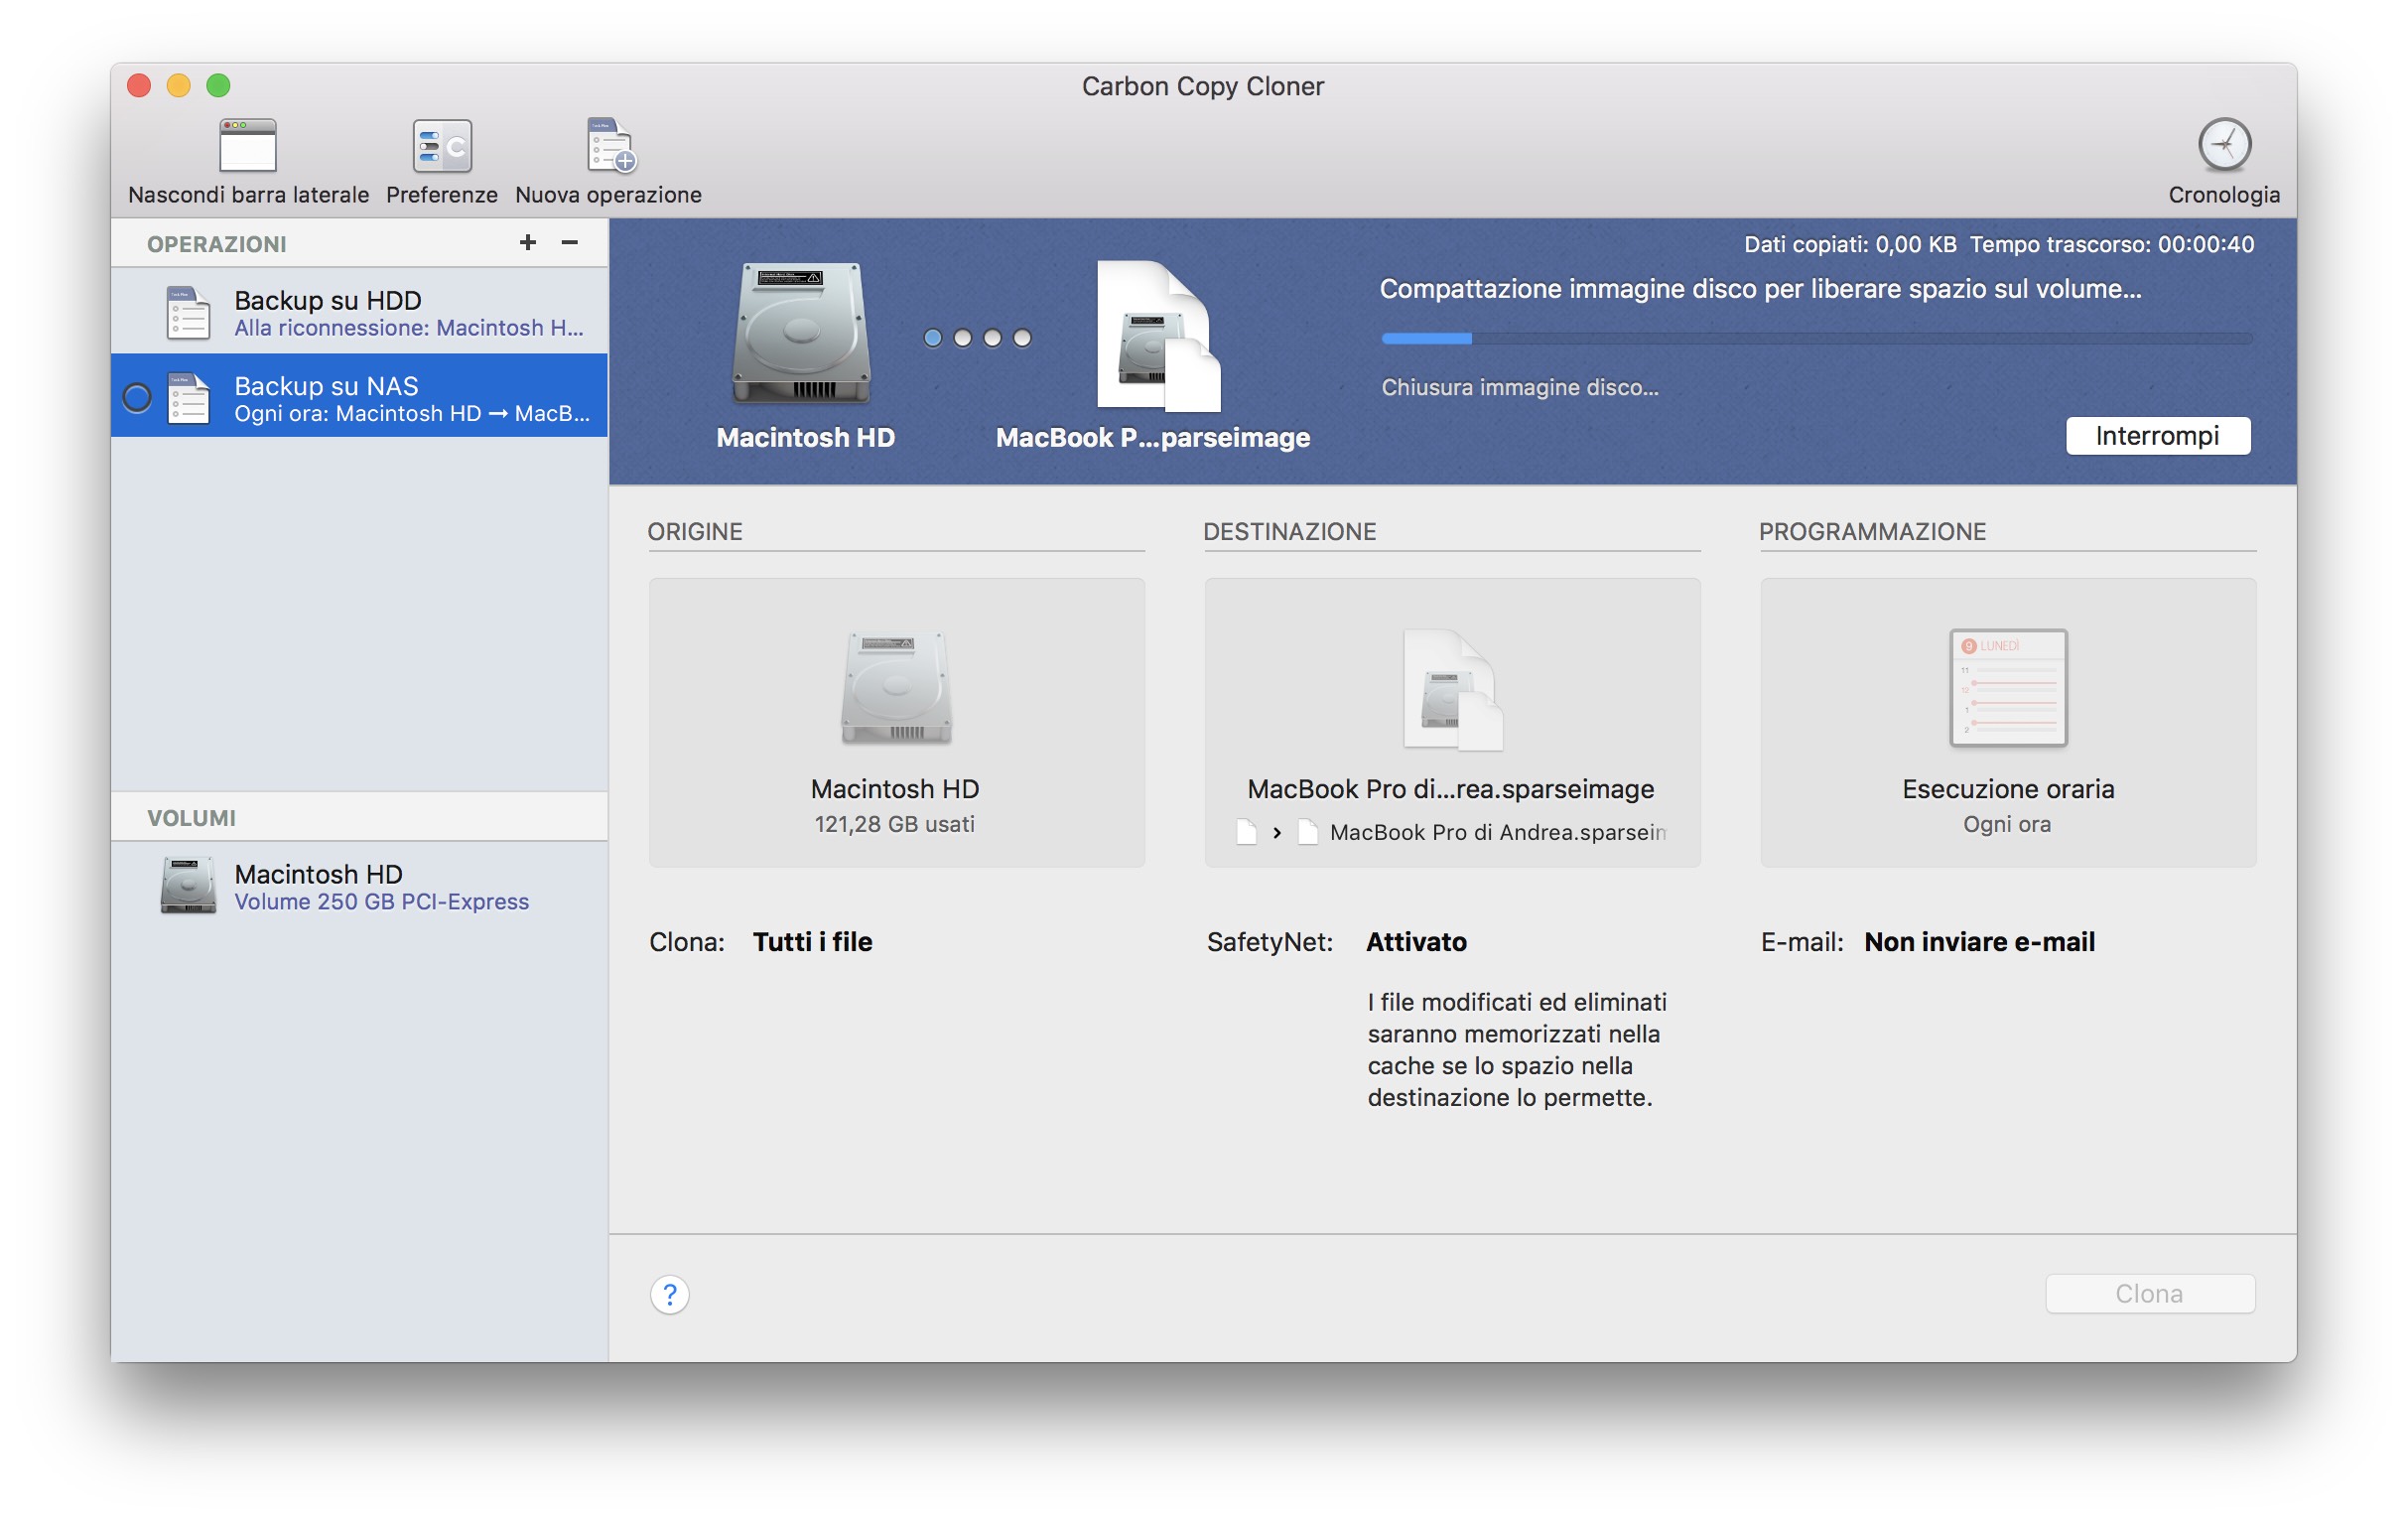The image size is (2408, 1521).
Task: Click the sparseimage destination icon in blue header
Action: [1158, 336]
